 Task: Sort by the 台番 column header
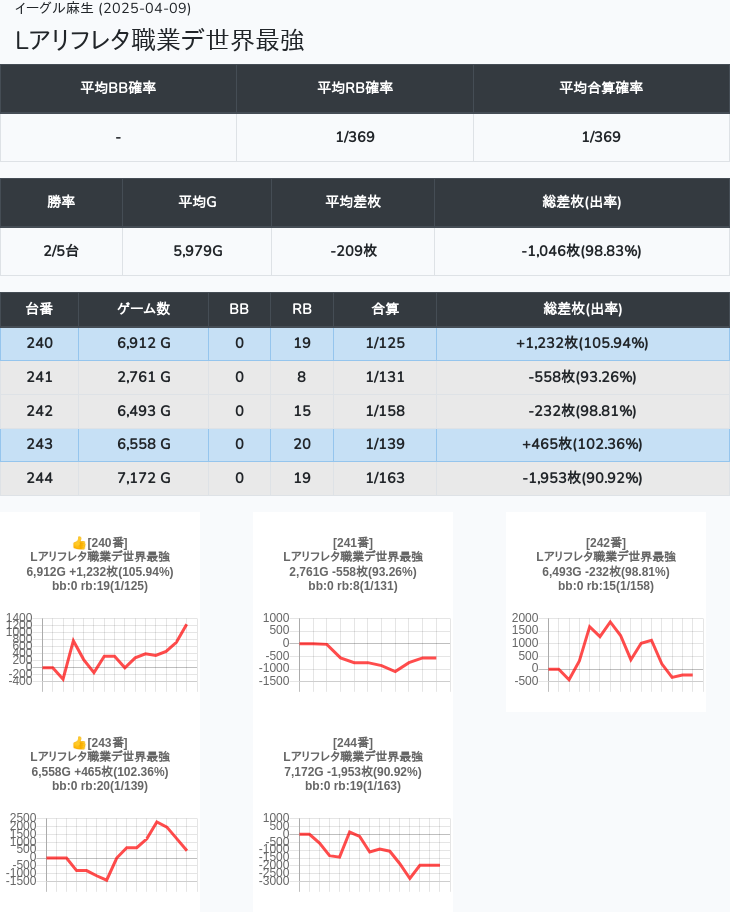click(40, 310)
